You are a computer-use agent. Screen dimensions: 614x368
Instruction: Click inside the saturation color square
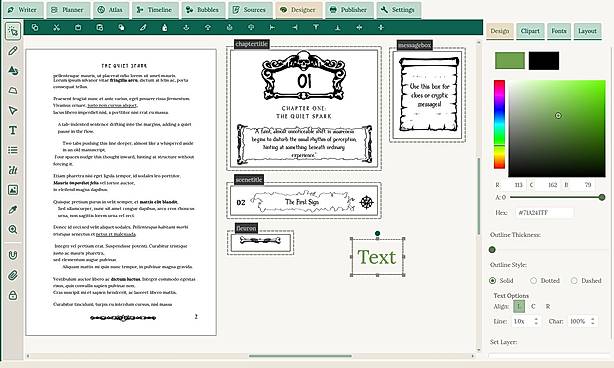557,128
